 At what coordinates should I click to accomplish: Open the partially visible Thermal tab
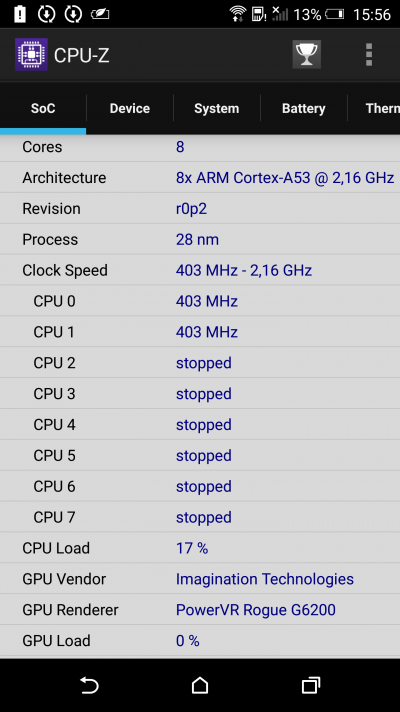point(374,109)
